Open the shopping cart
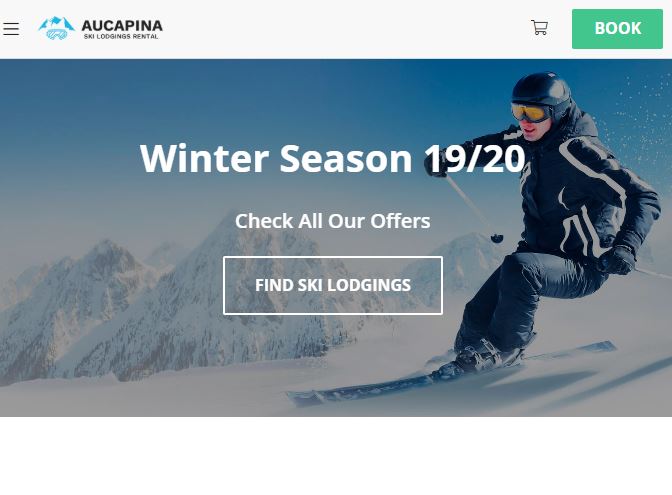 (x=540, y=28)
